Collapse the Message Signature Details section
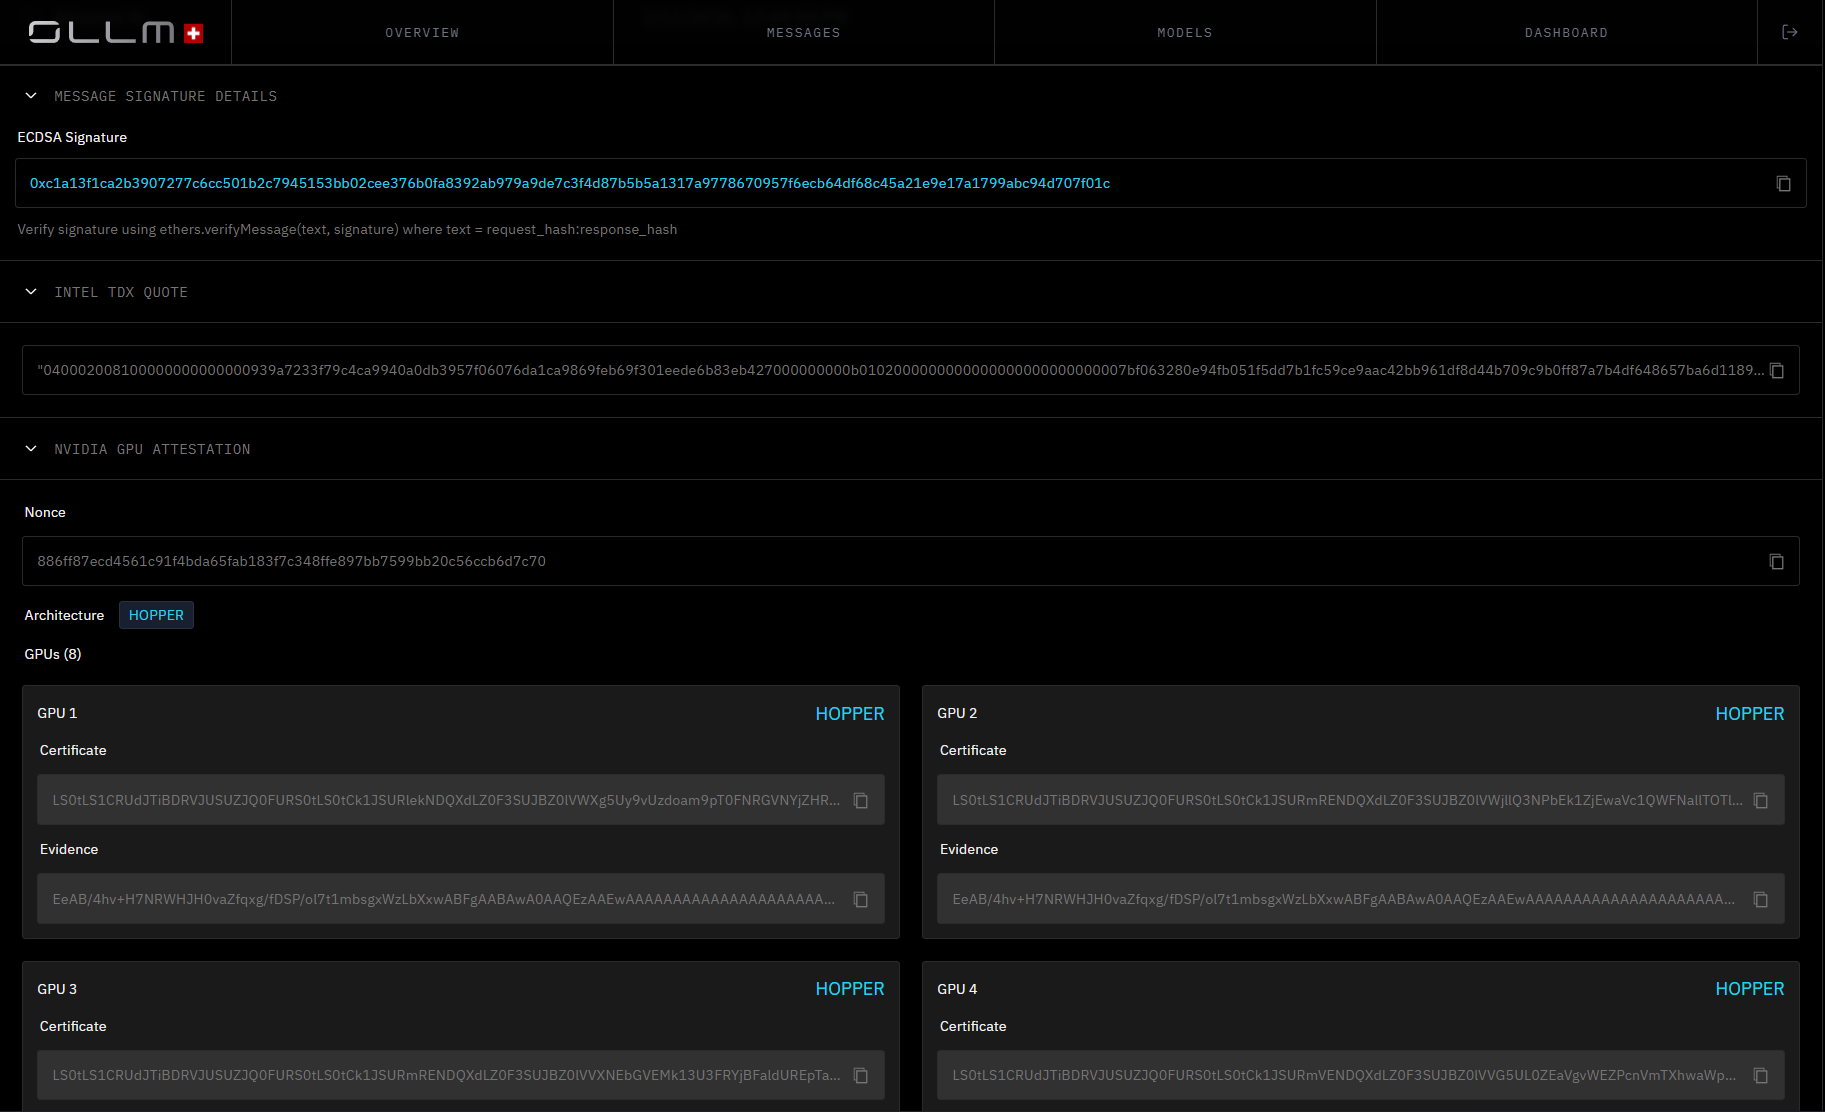Viewport: 1825px width, 1112px height. tap(31, 96)
